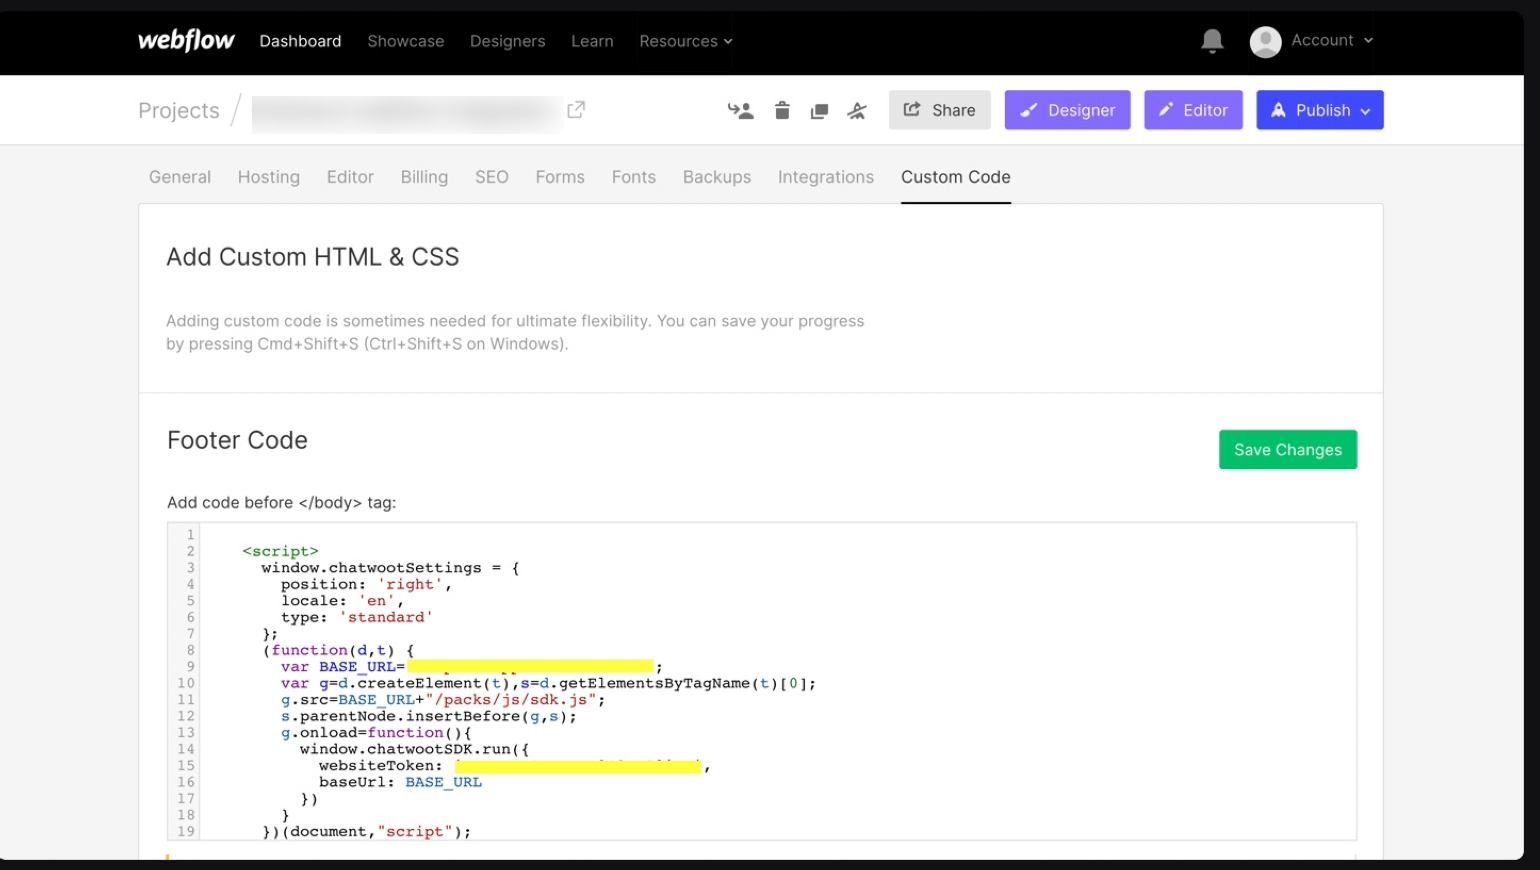The width and height of the screenshot is (1540, 870).
Task: Click the duplicate project icon
Action: coord(819,111)
